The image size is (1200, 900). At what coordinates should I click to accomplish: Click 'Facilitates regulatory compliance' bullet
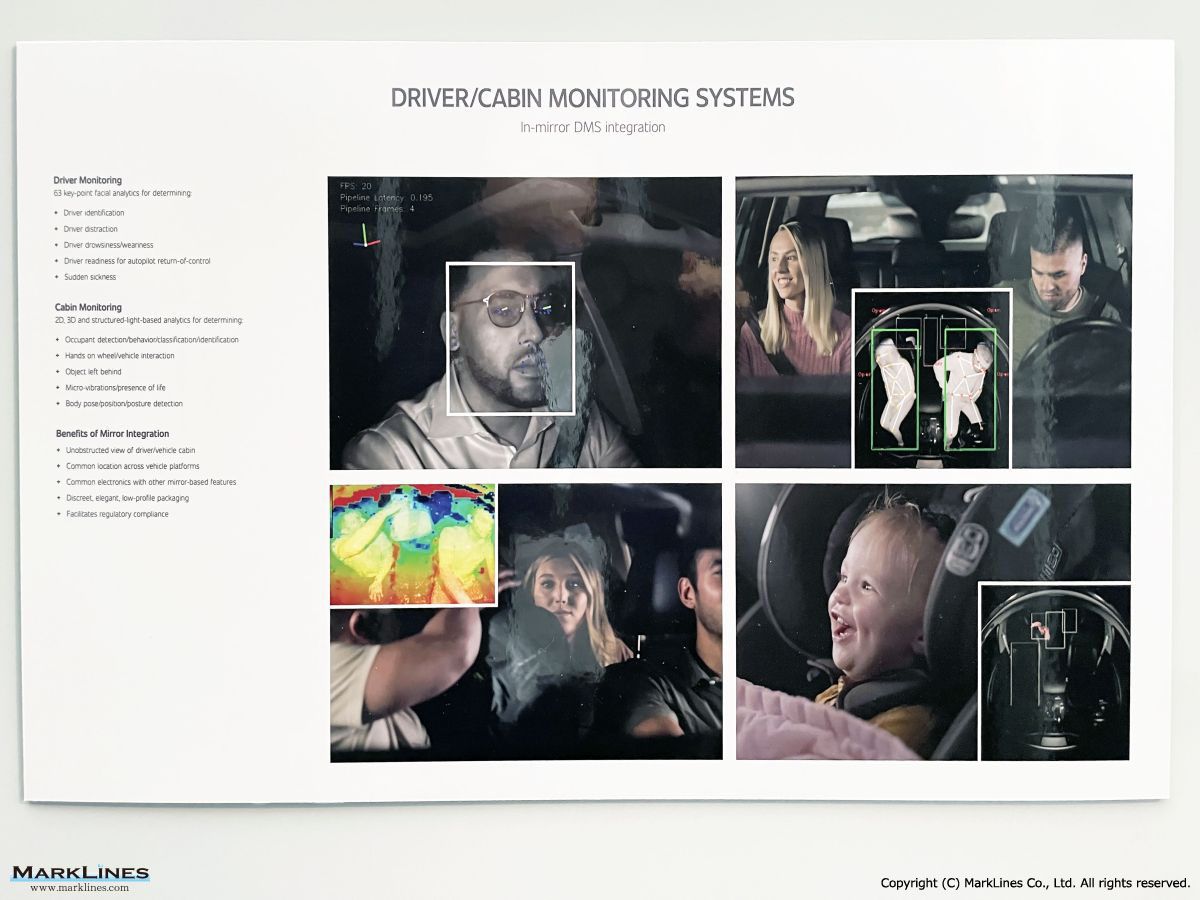click(x=116, y=514)
